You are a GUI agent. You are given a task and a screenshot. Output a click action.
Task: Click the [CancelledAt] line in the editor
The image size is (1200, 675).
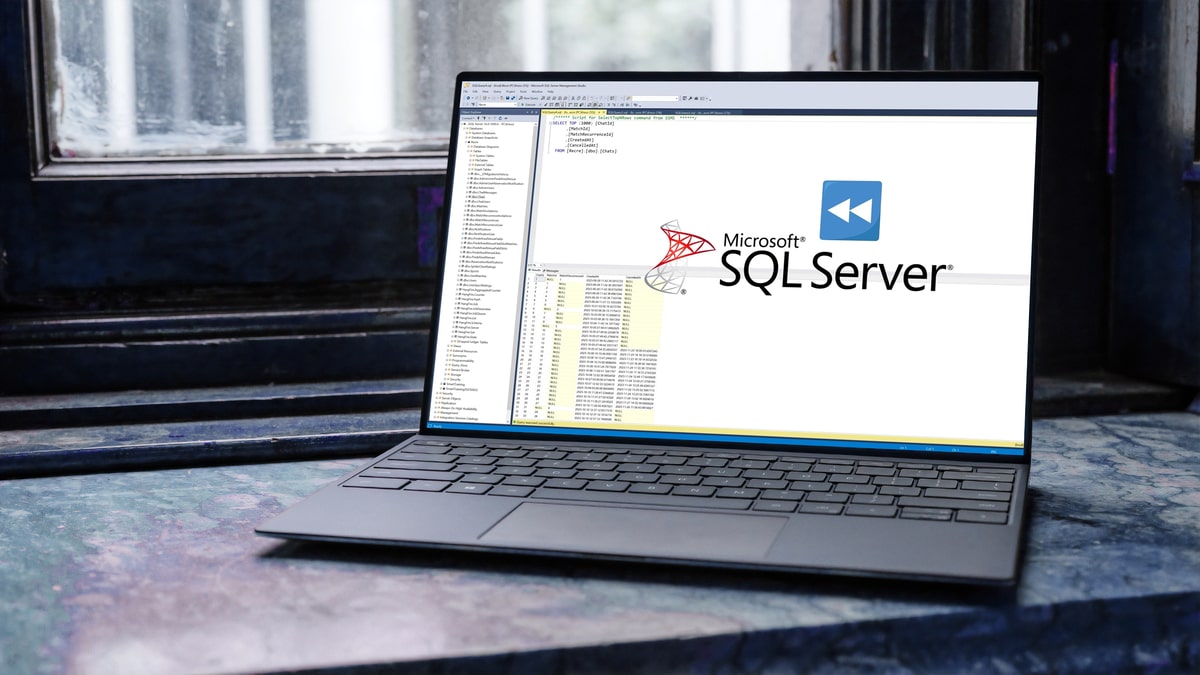coord(582,146)
